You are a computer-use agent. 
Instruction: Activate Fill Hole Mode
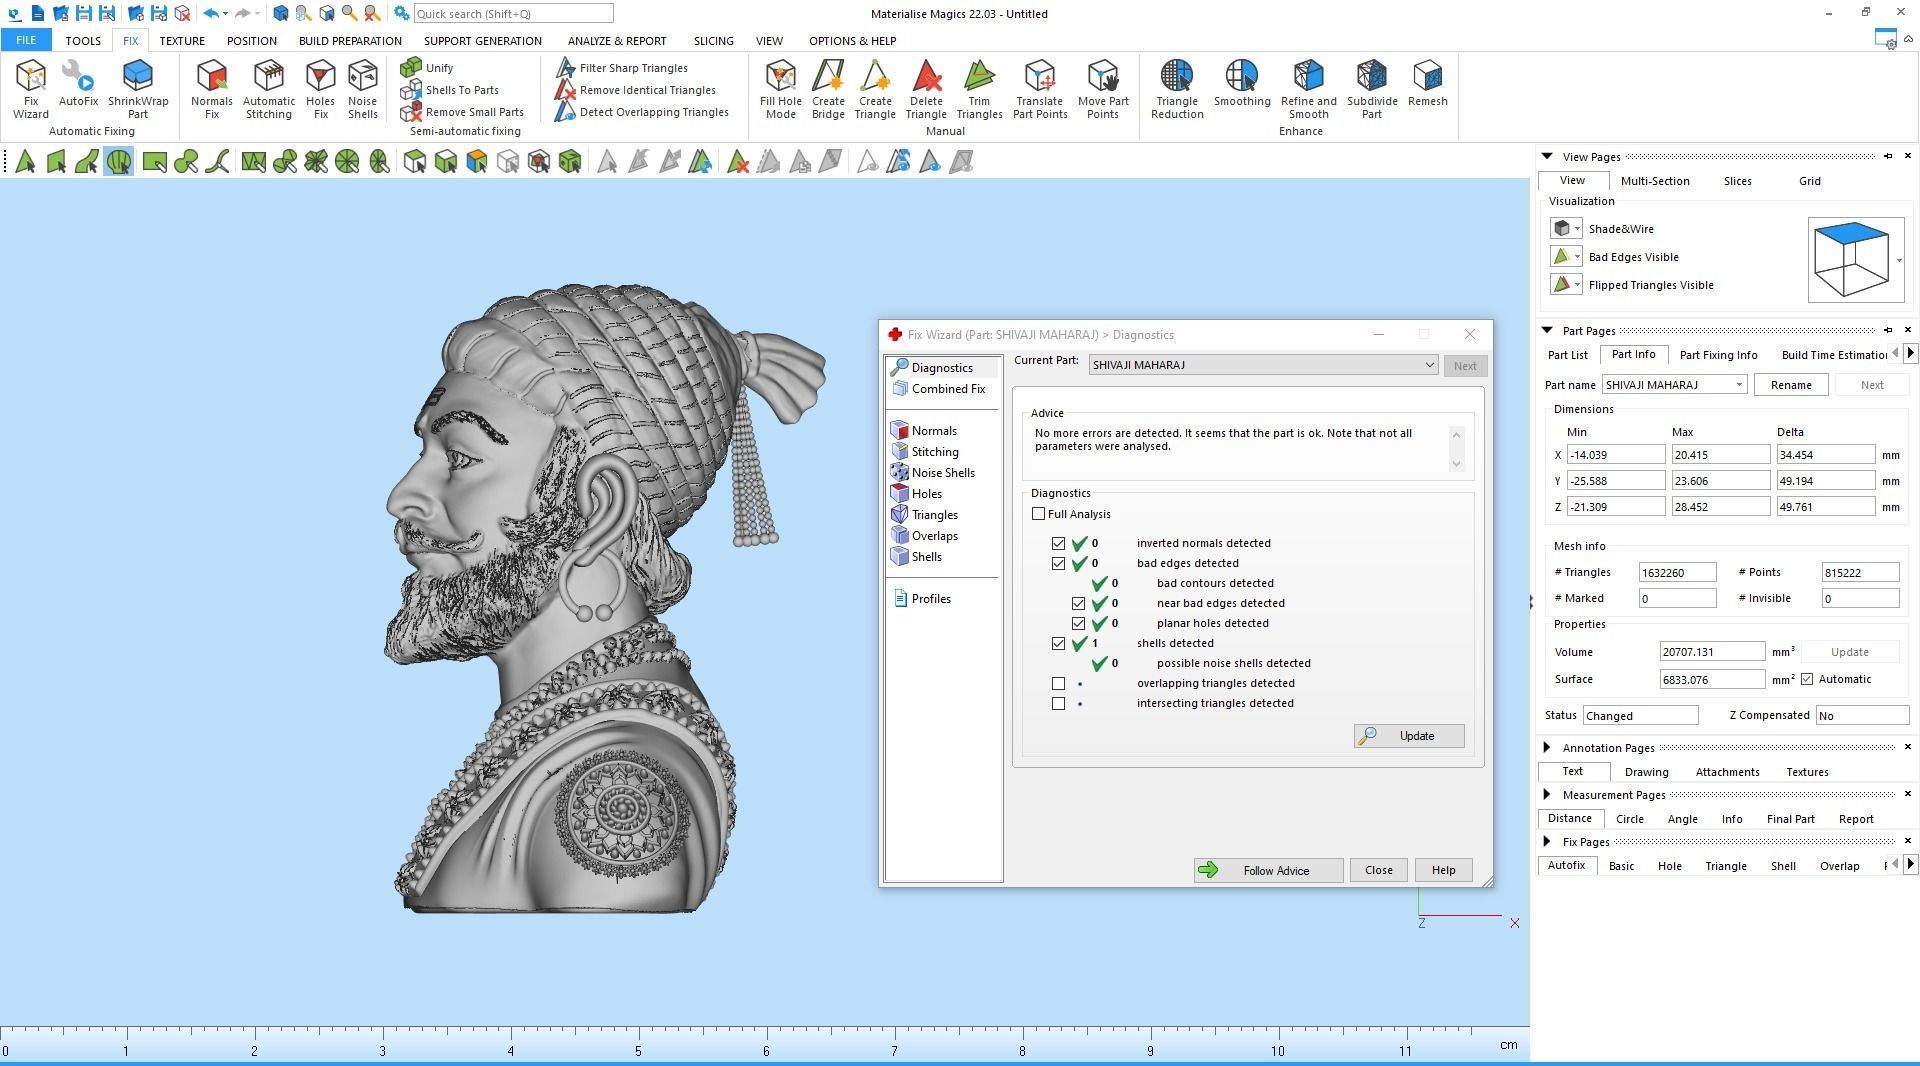pyautogui.click(x=780, y=88)
